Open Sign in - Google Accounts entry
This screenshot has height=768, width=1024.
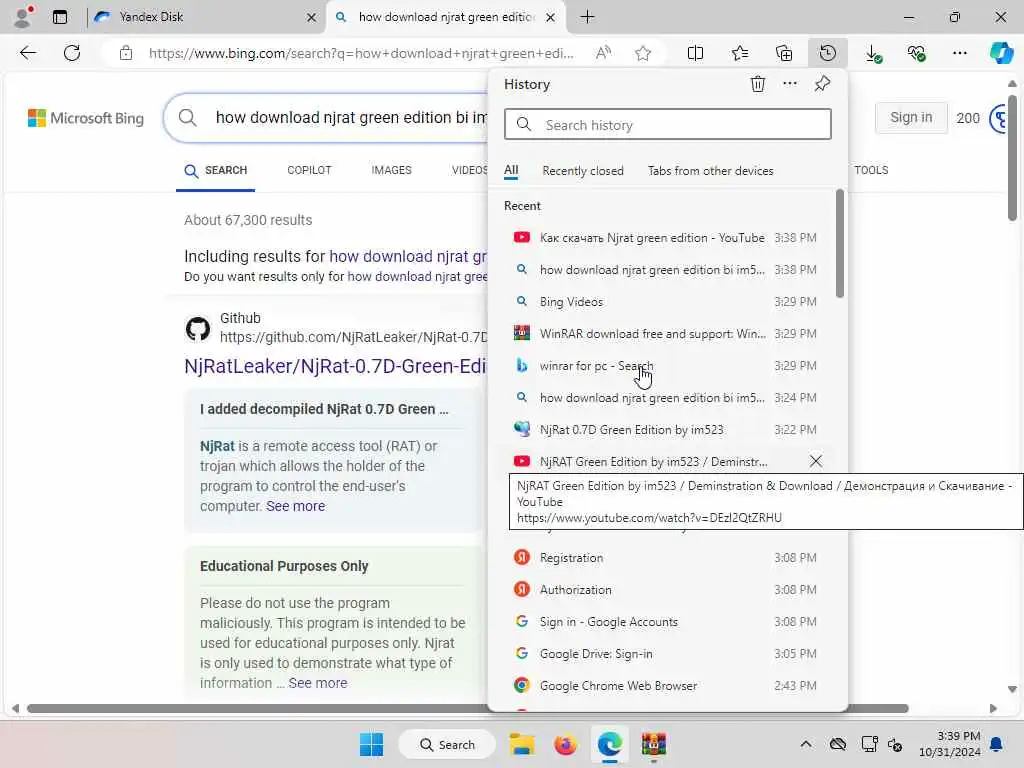pos(666,622)
